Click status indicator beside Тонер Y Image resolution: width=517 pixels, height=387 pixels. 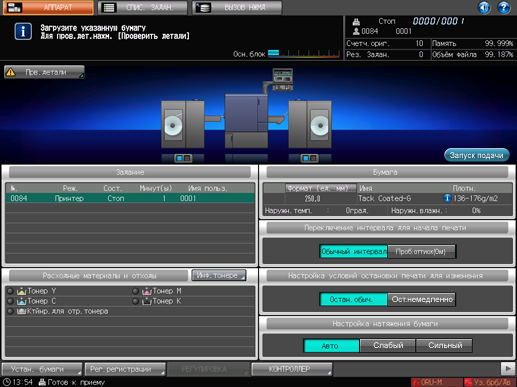click(x=10, y=291)
